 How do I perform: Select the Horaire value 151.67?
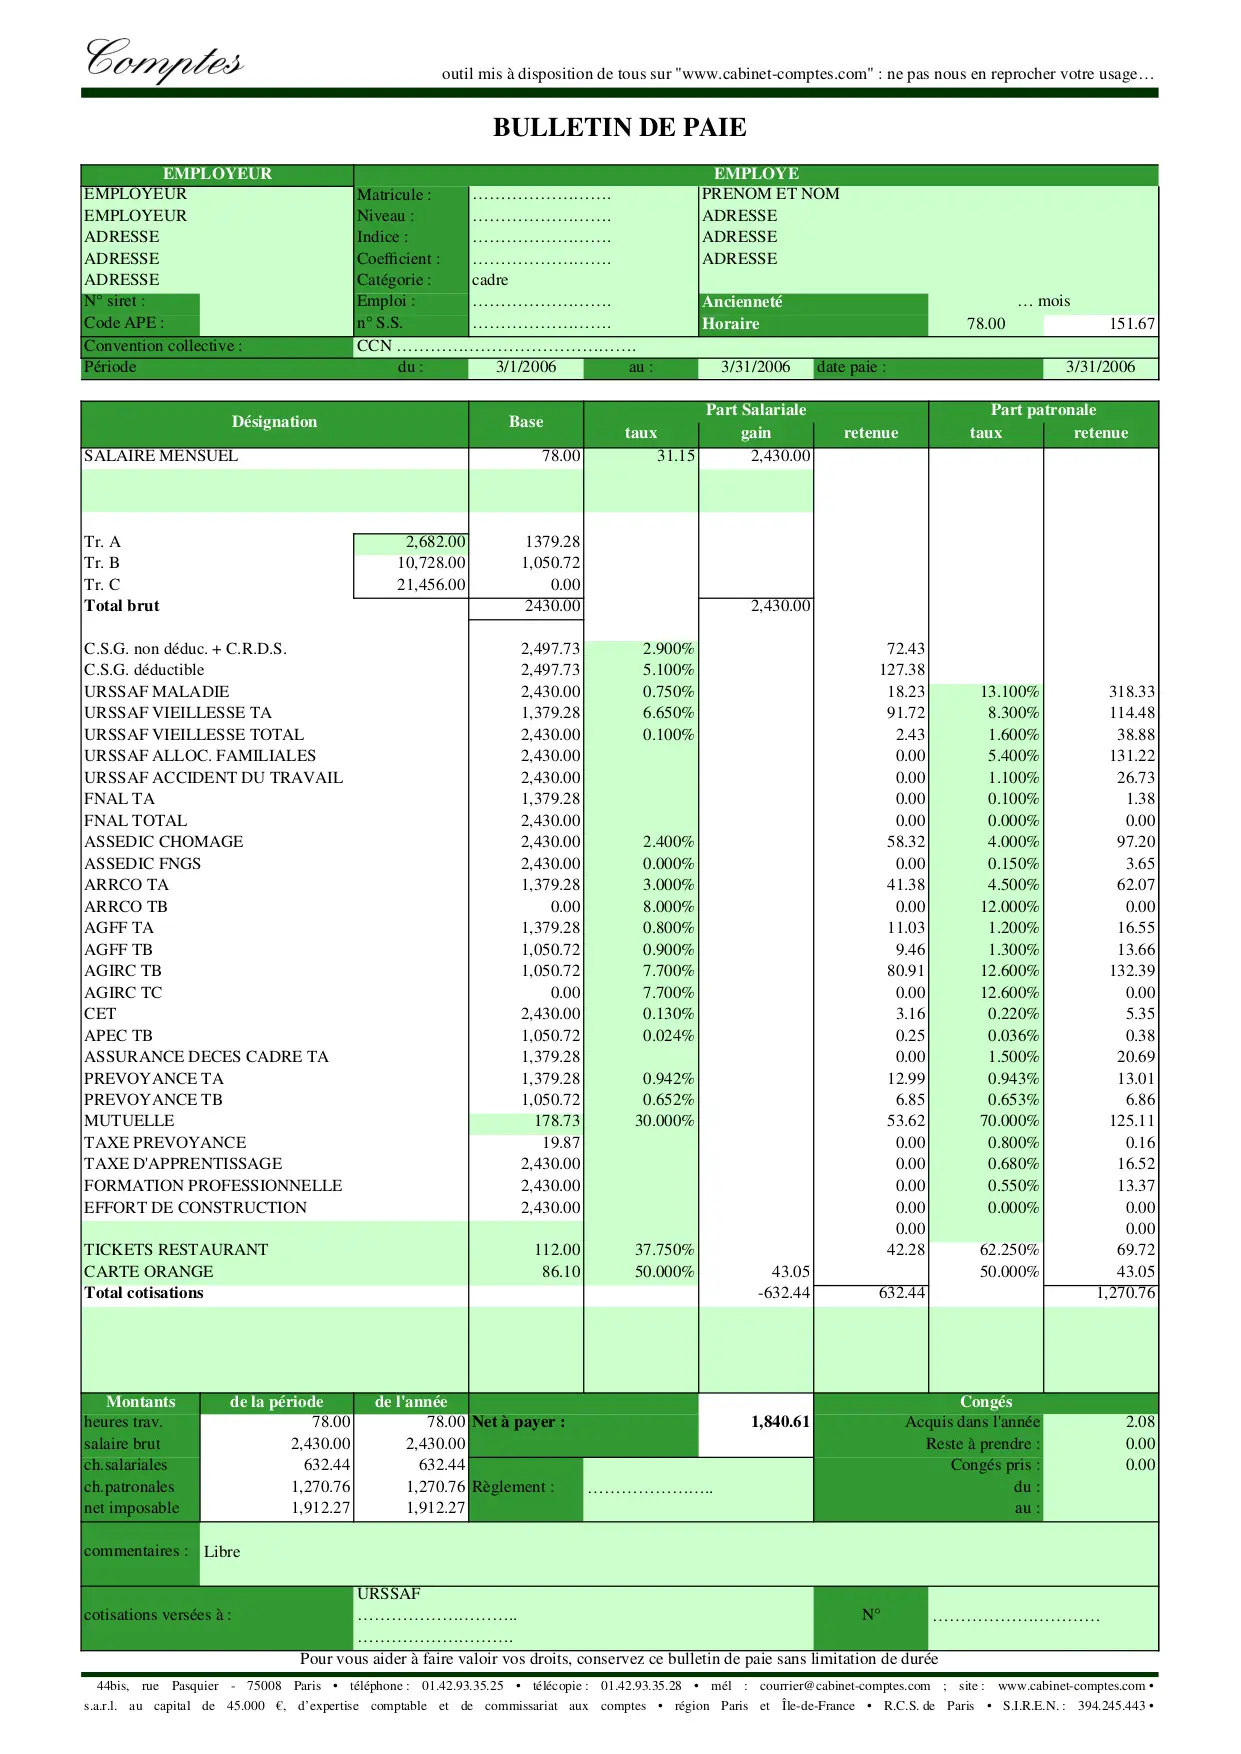point(1131,324)
